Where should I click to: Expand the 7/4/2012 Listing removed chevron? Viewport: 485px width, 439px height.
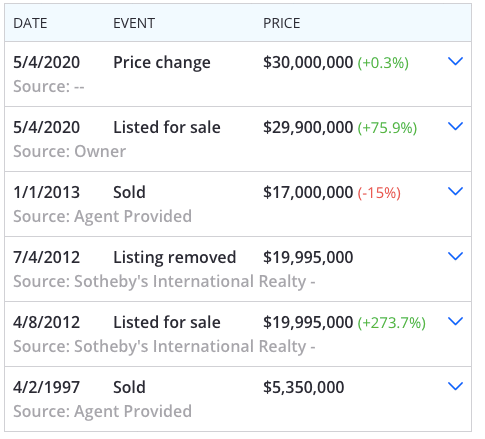[x=455, y=256]
